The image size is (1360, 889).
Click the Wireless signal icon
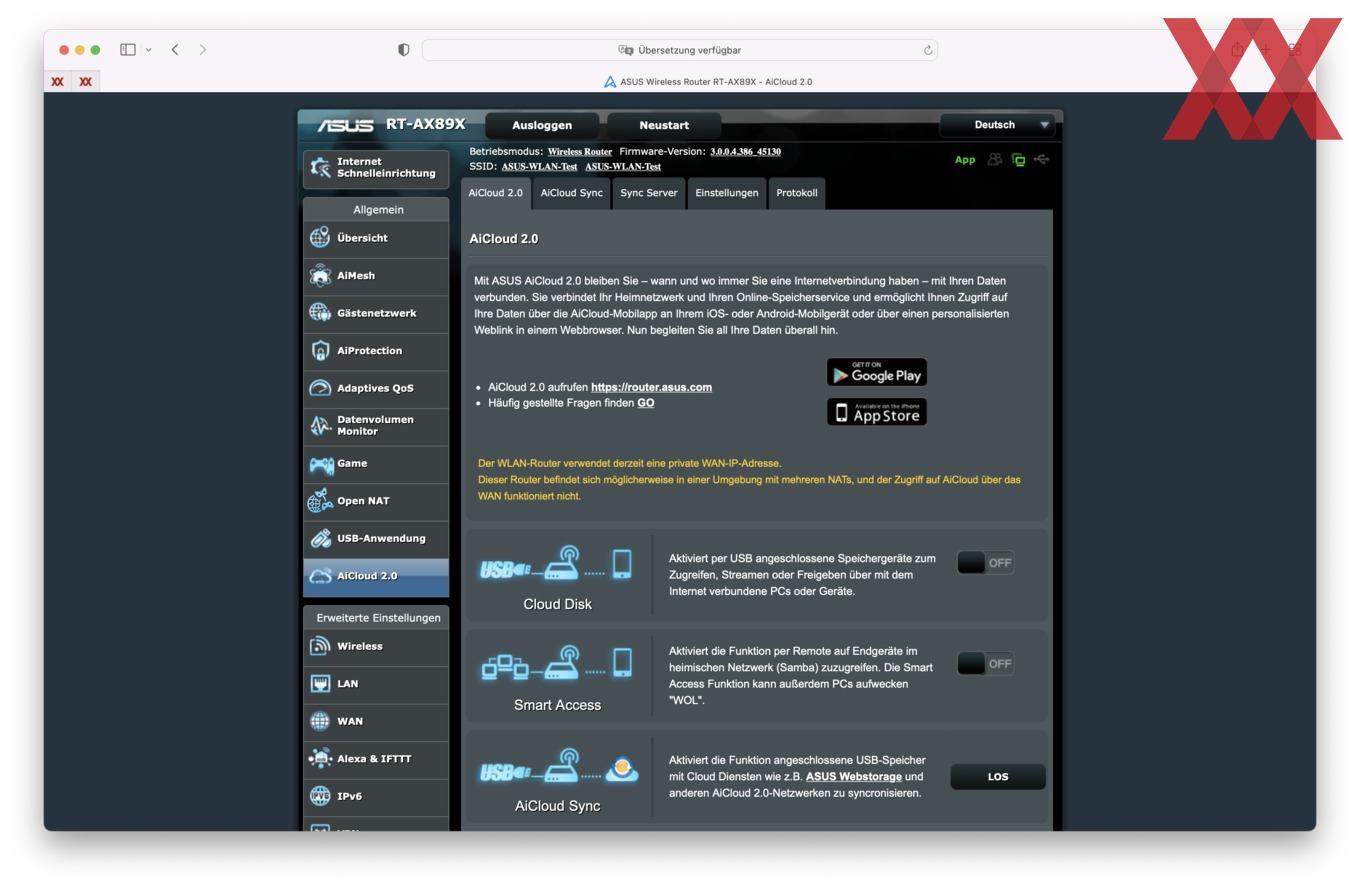(320, 646)
